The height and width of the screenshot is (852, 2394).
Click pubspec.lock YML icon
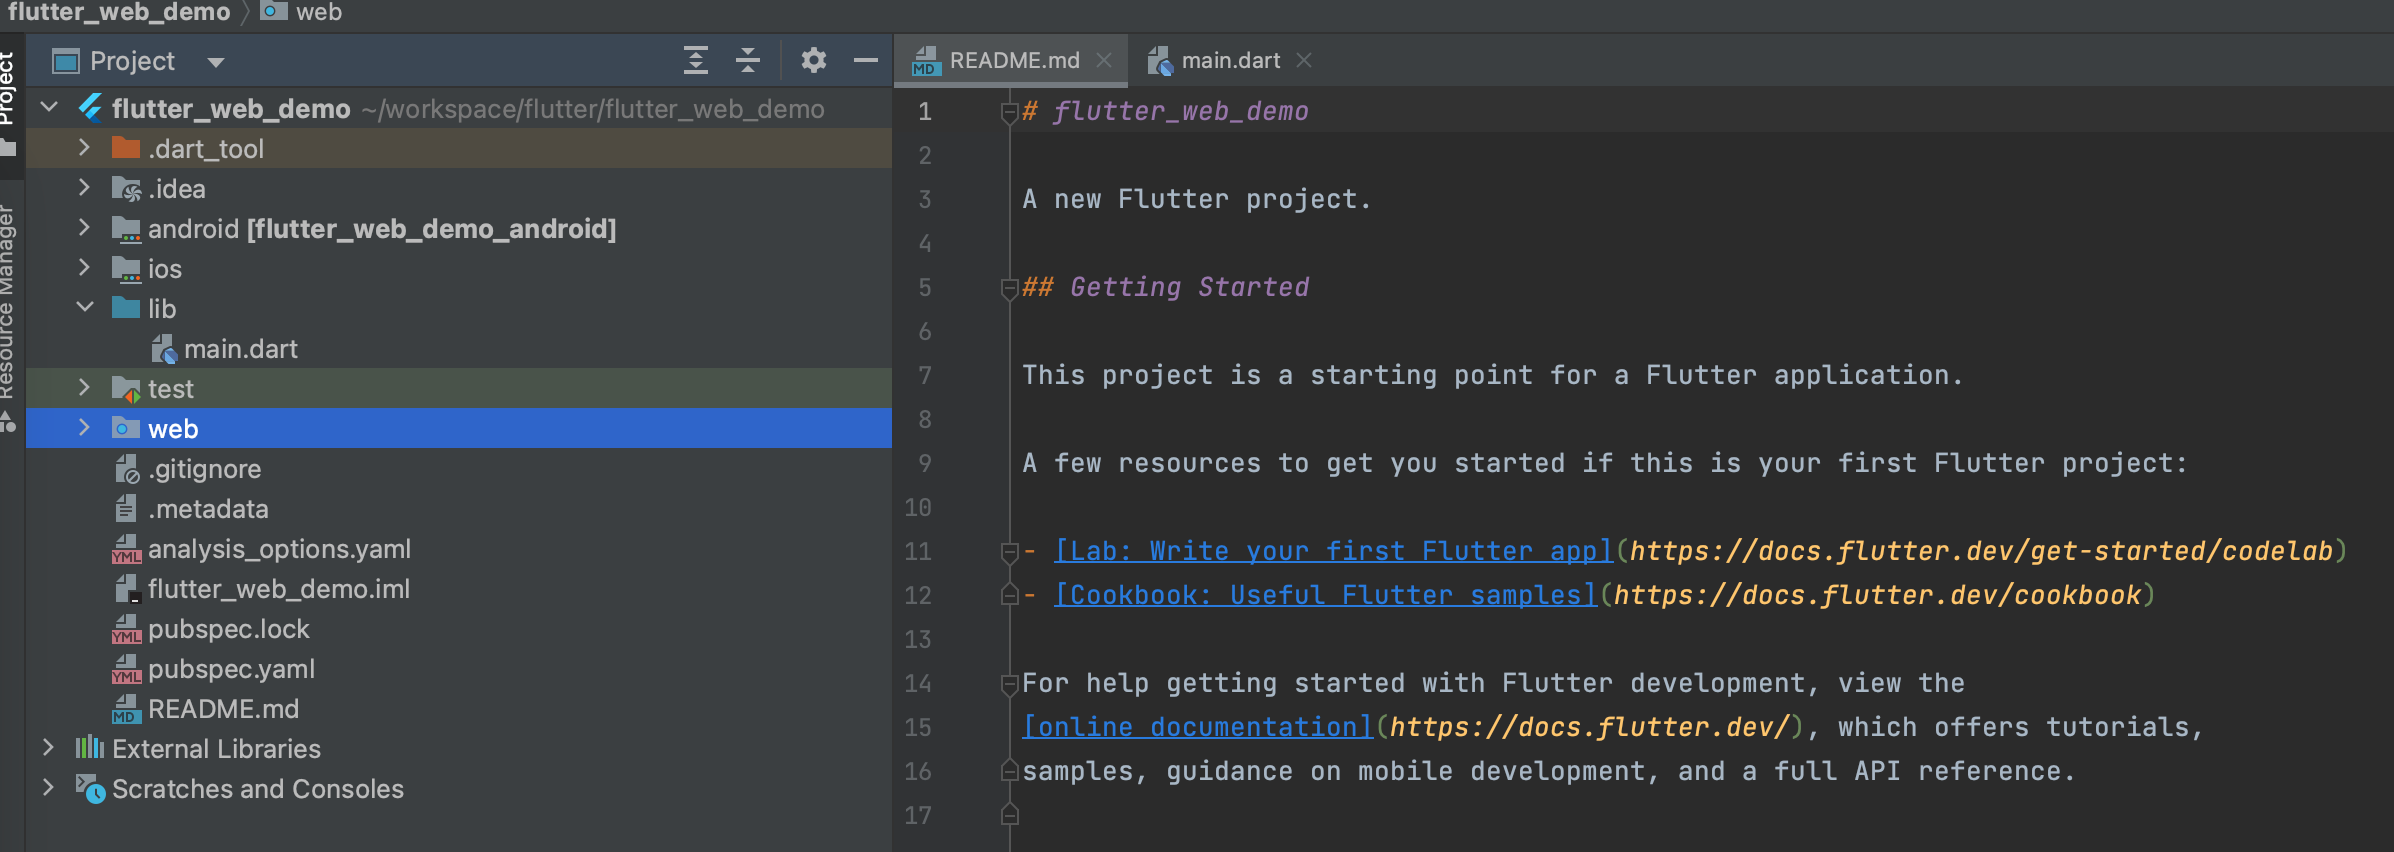126,629
